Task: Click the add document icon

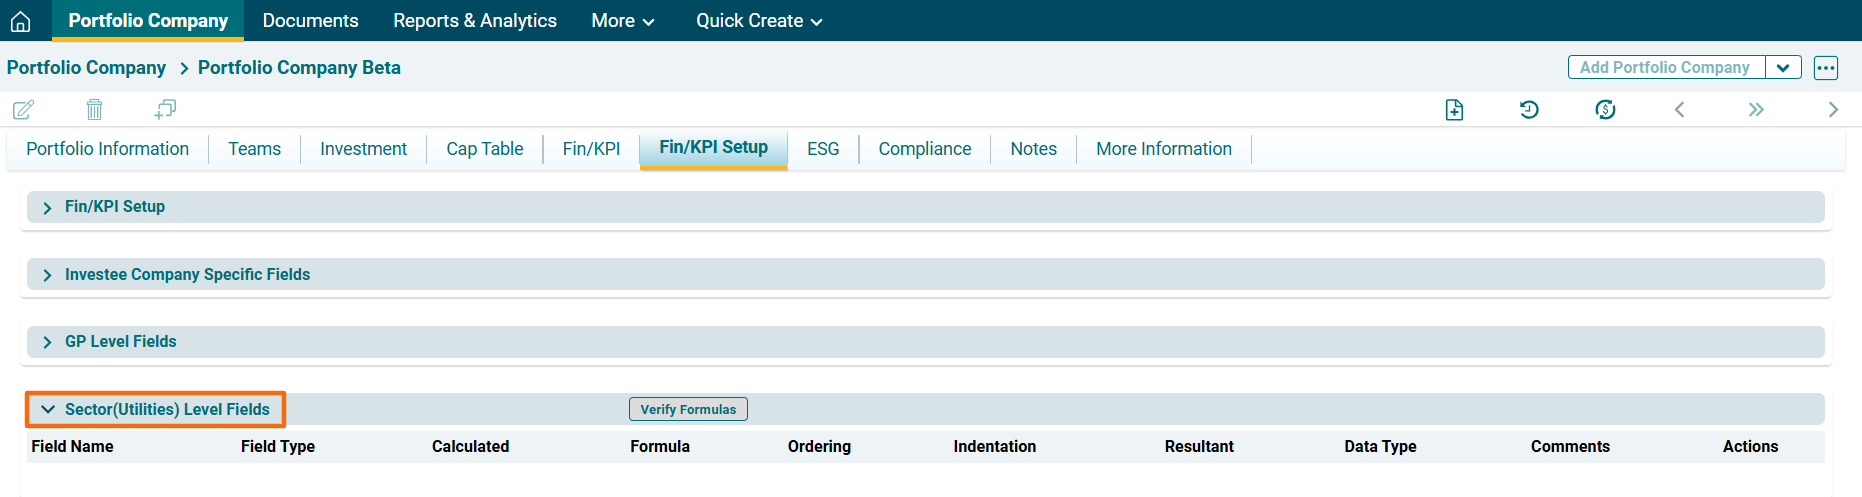Action: point(1454,109)
